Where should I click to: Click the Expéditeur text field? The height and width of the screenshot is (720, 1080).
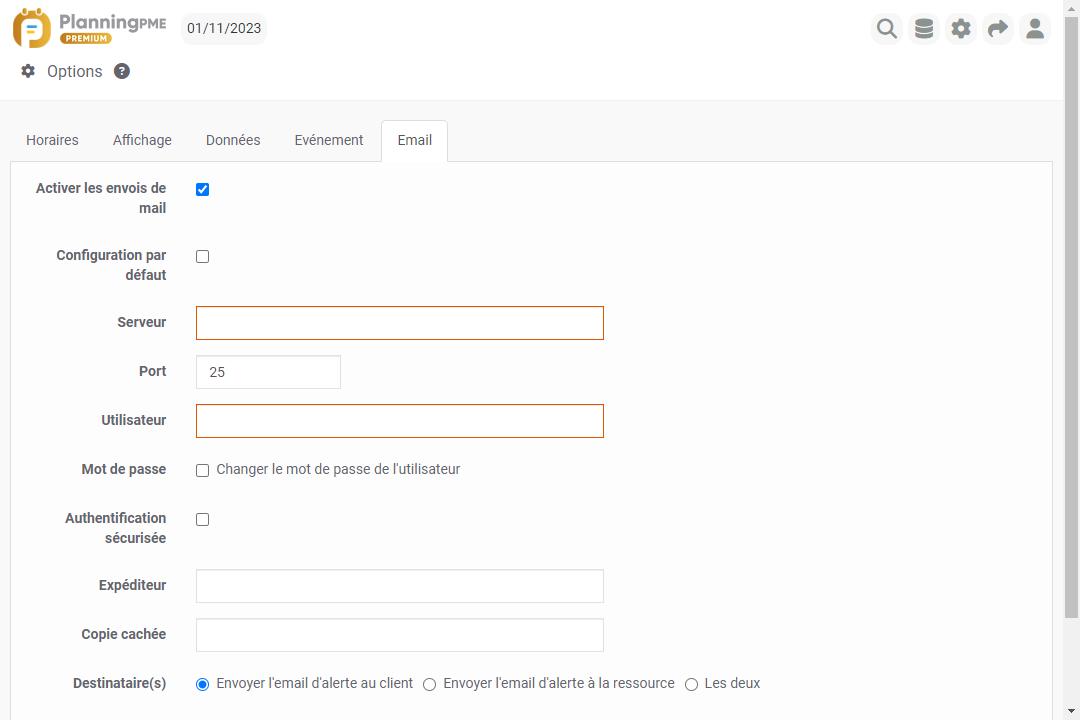(x=400, y=586)
